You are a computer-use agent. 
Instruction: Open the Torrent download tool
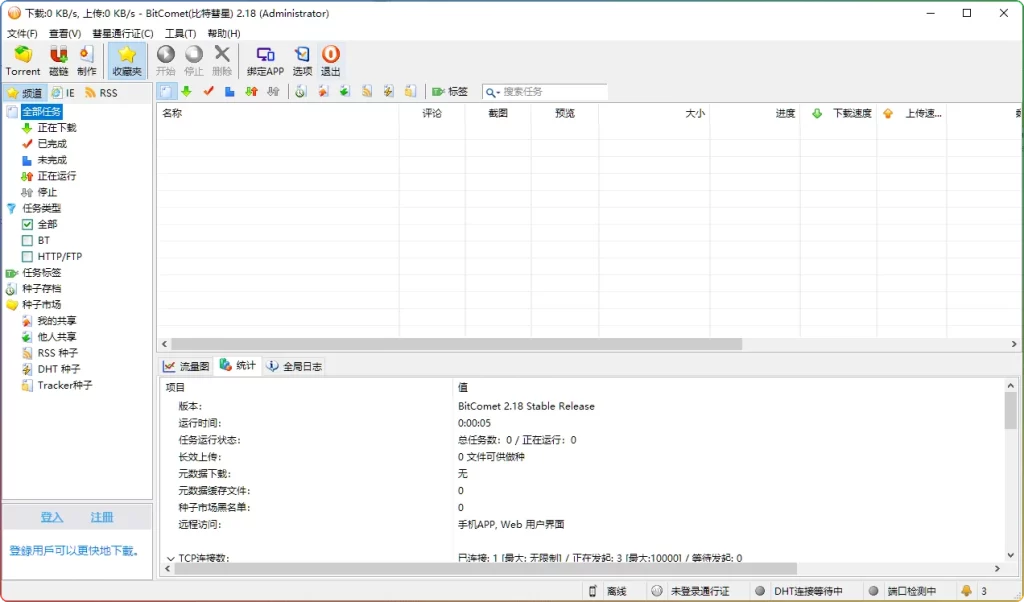(22, 60)
